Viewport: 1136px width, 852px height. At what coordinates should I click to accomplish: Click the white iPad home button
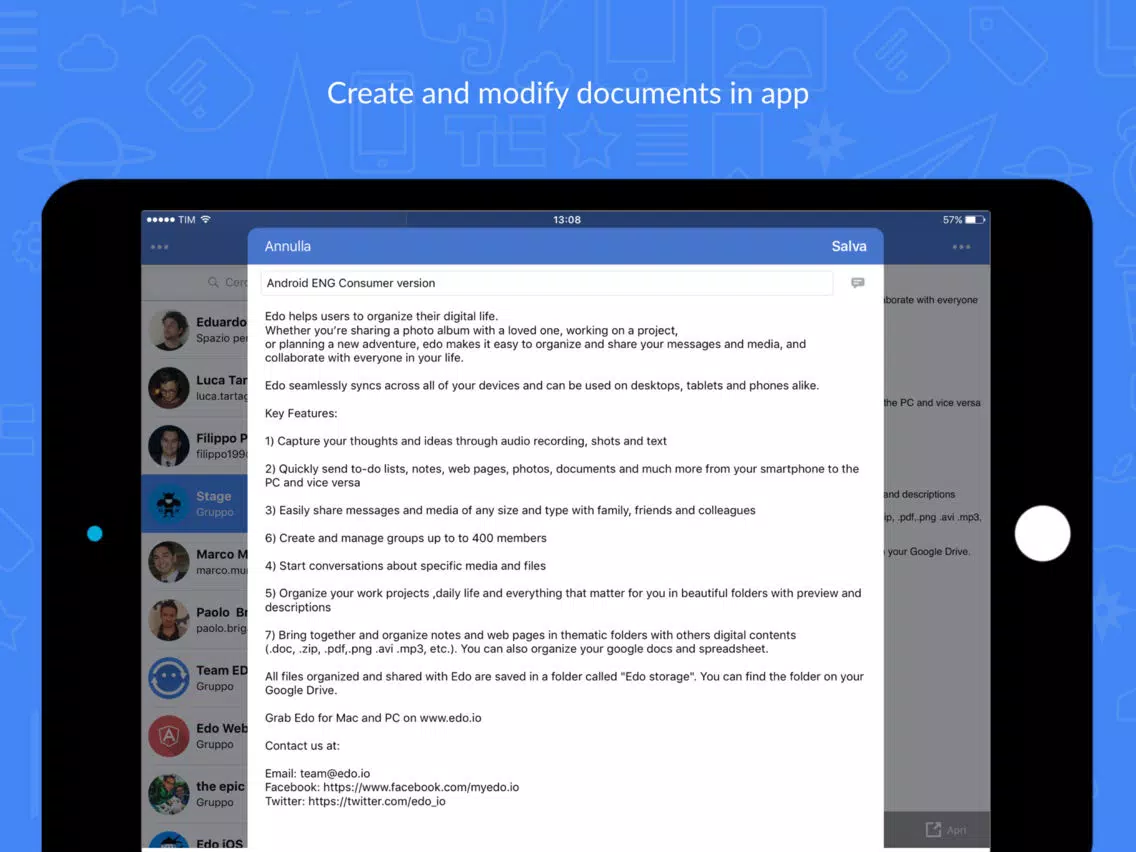(1042, 533)
